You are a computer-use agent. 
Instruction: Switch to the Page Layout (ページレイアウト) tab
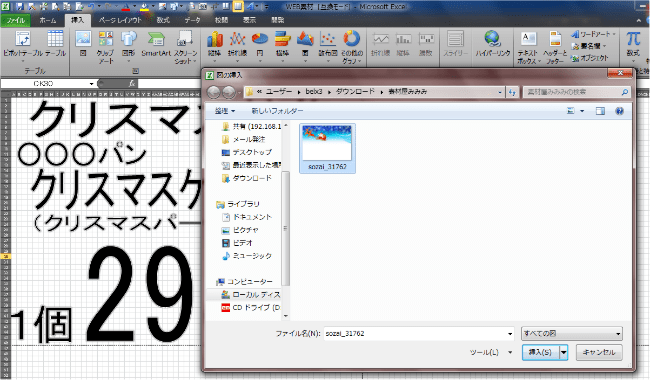(120, 20)
